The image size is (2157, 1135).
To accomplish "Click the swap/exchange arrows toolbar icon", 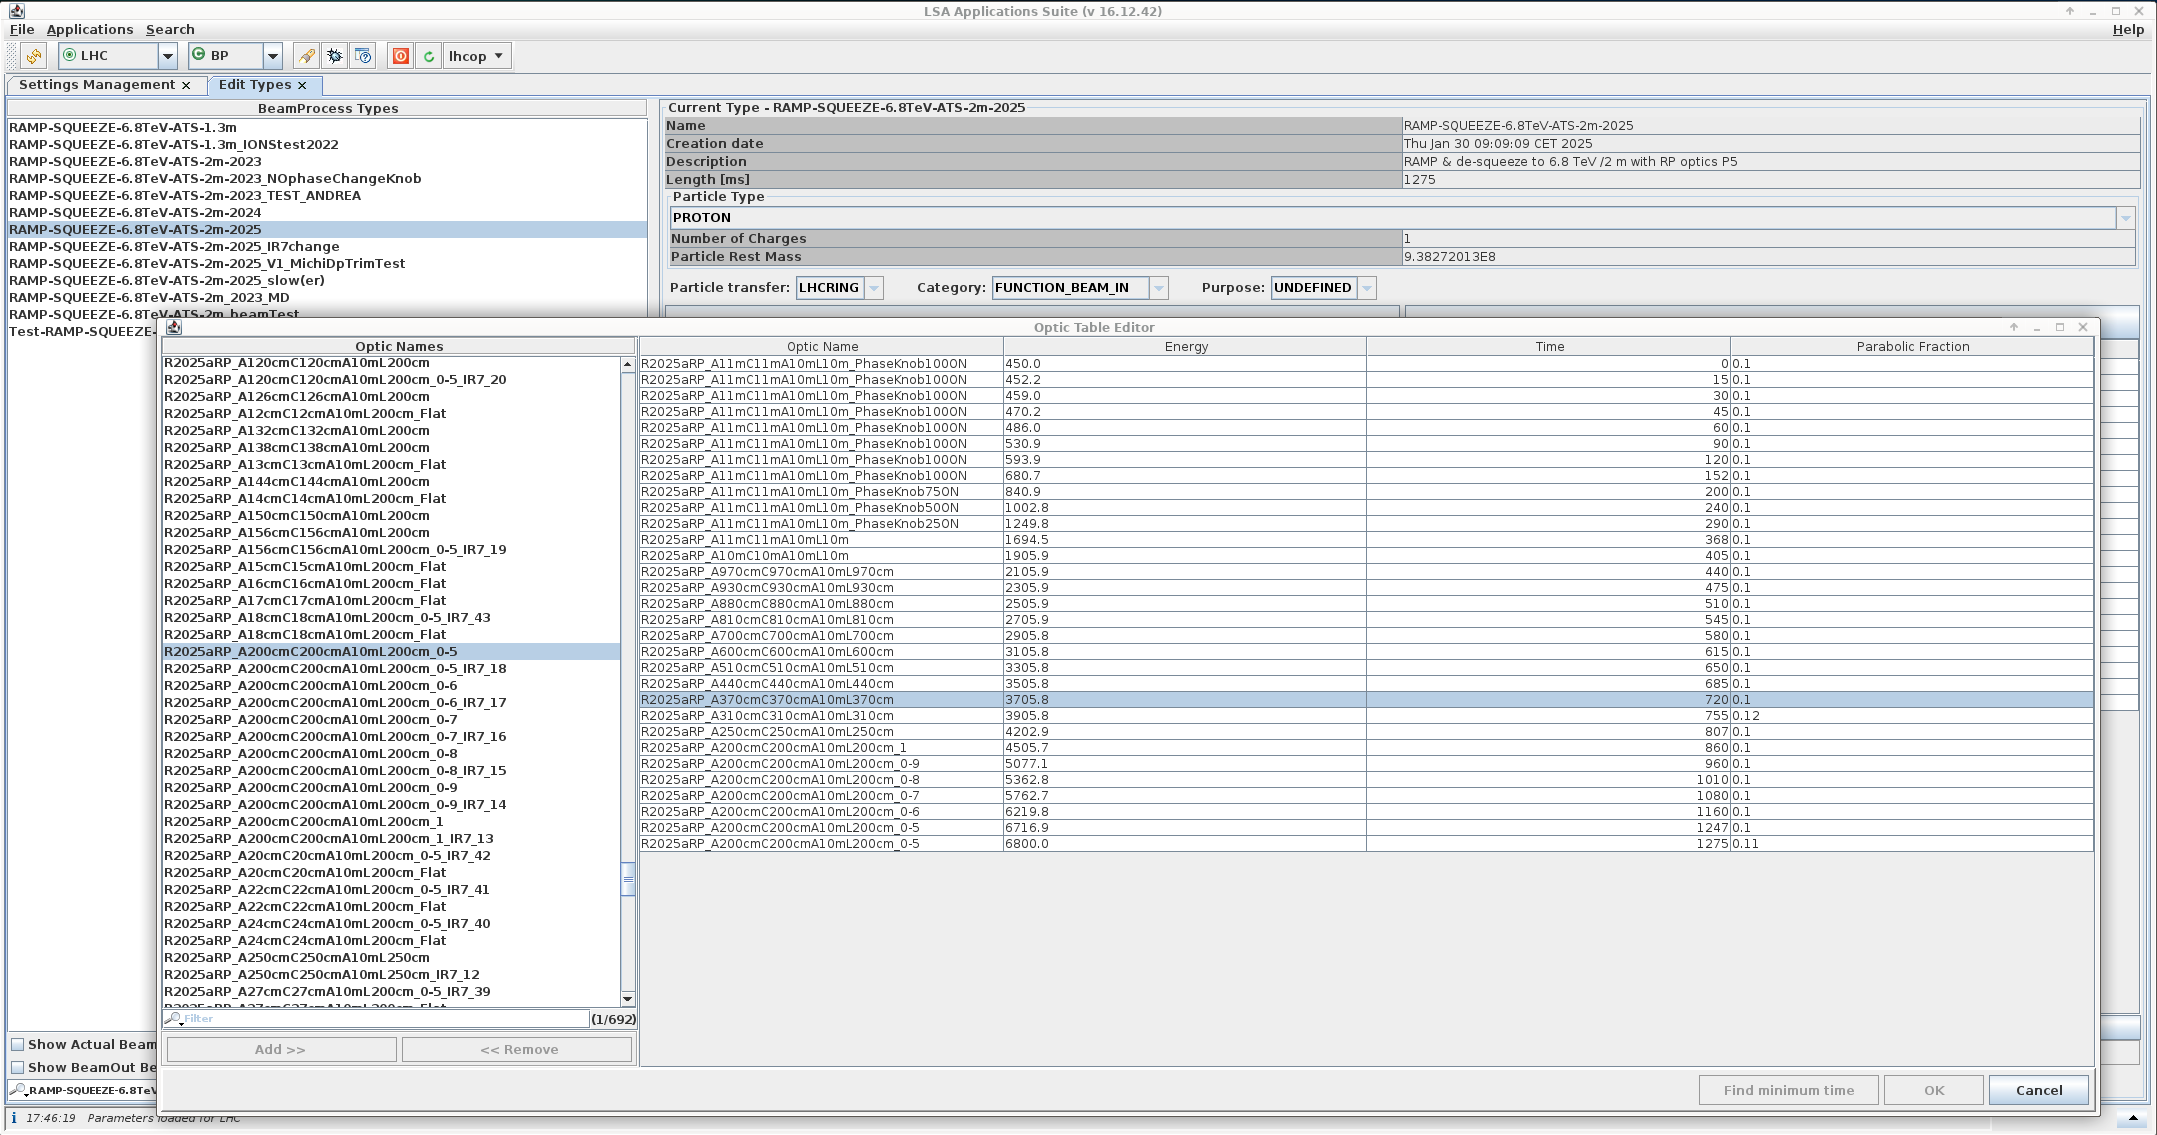I will click(x=34, y=56).
